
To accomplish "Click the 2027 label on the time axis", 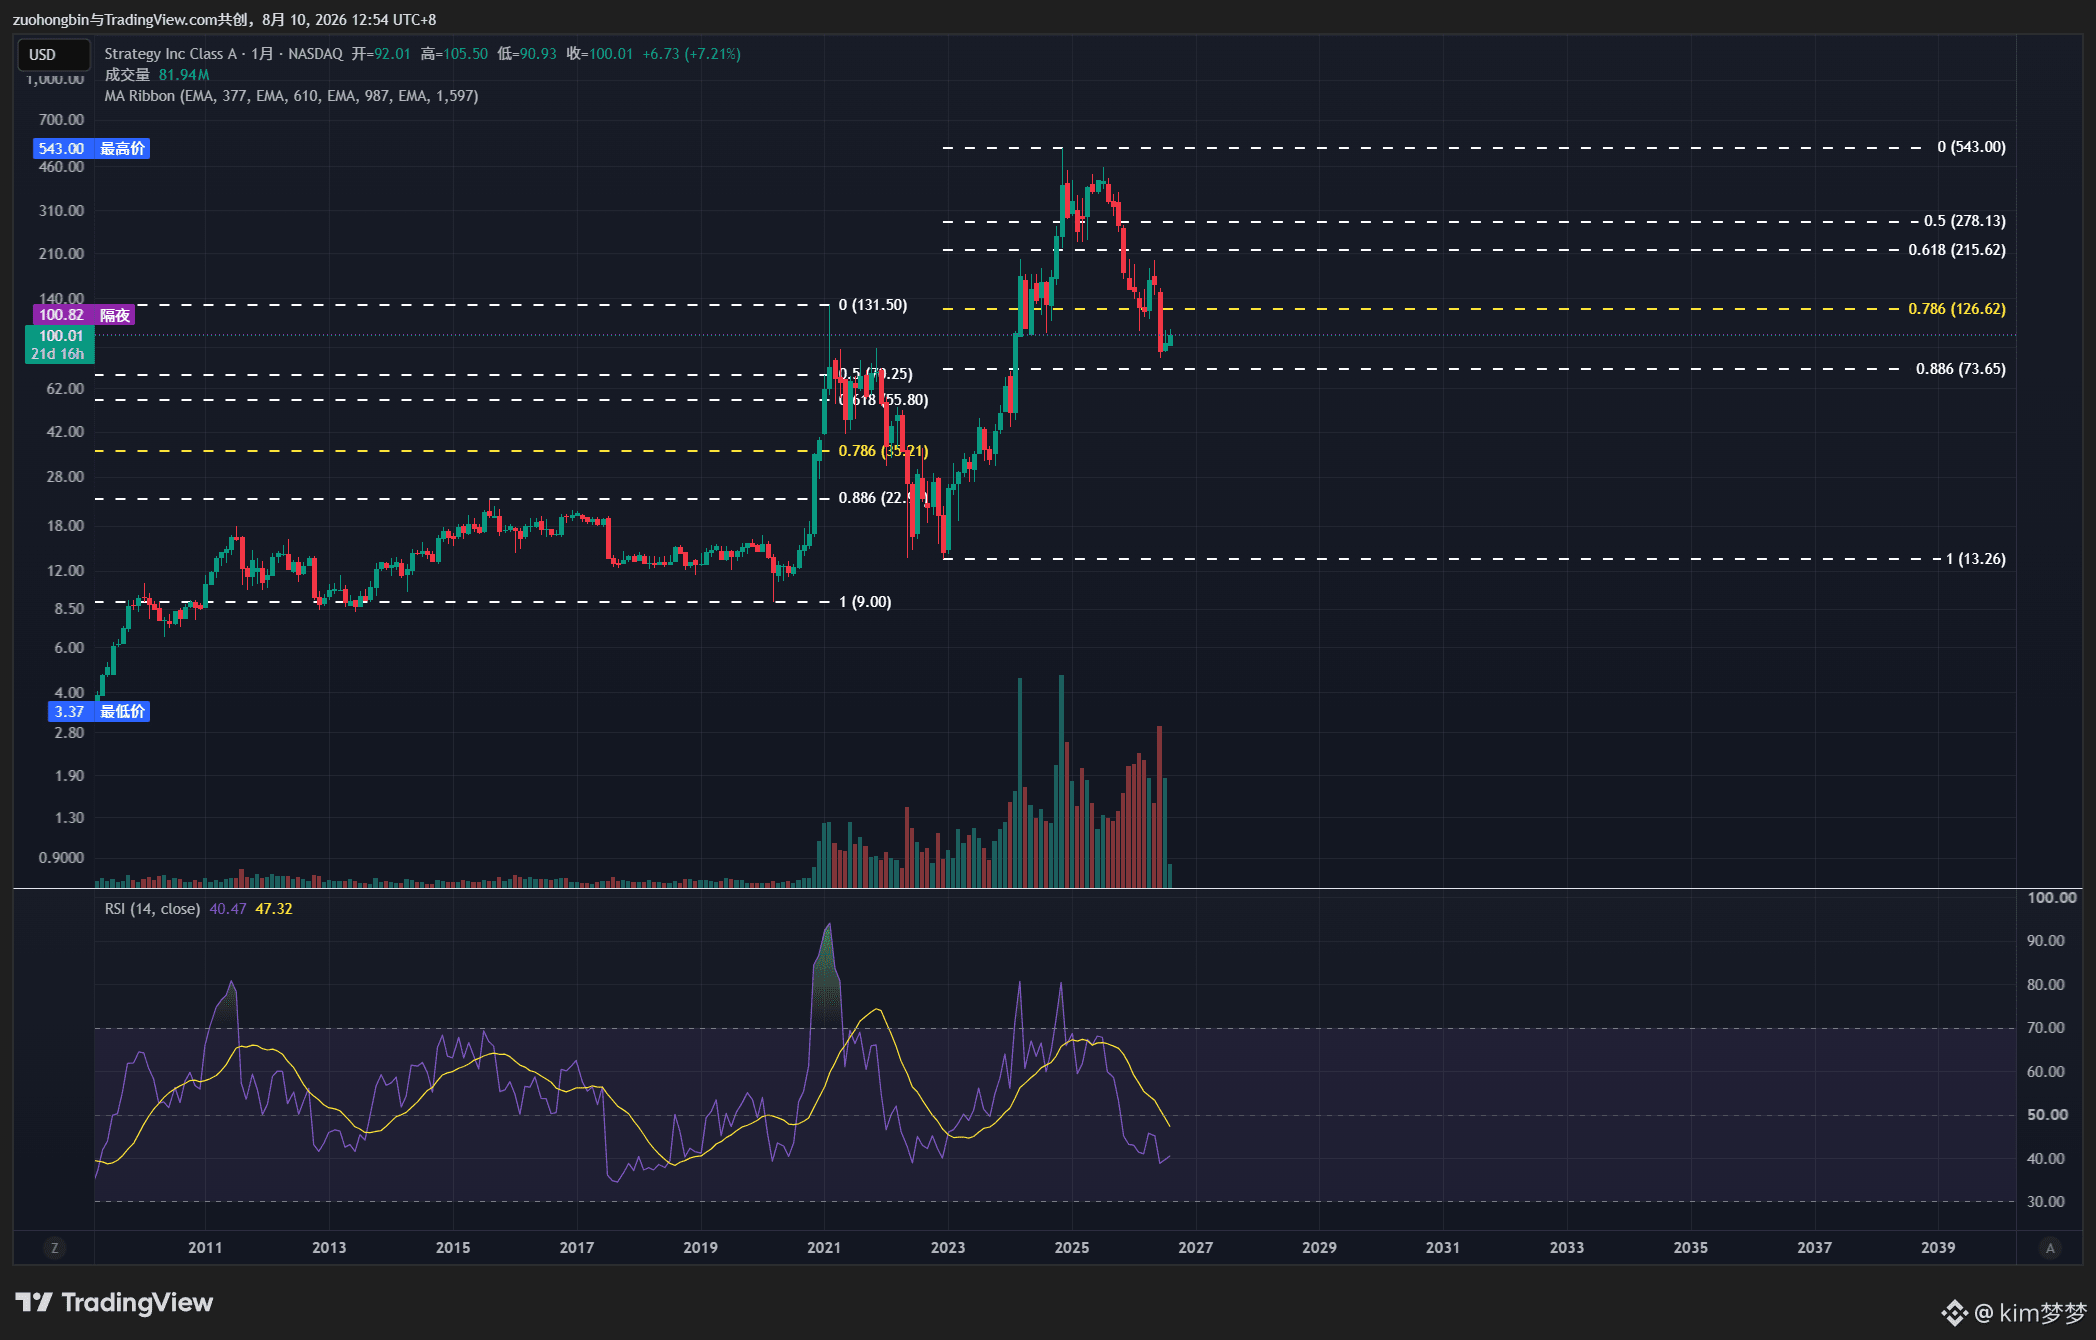I will 1196,1248.
